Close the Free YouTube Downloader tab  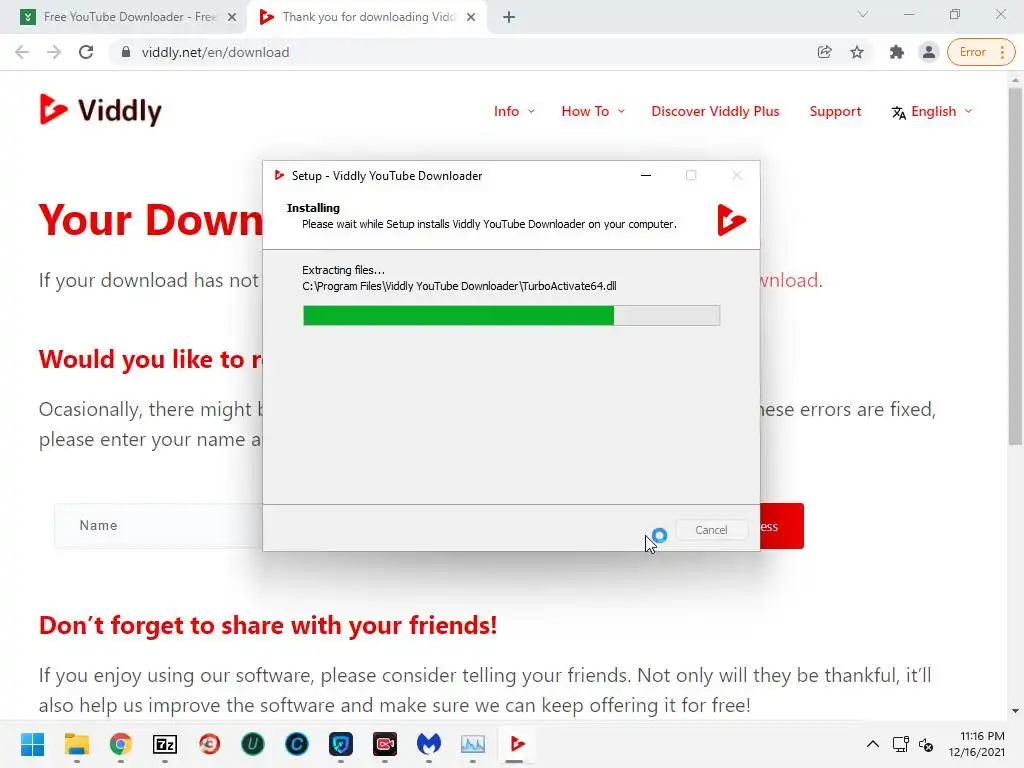[232, 17]
